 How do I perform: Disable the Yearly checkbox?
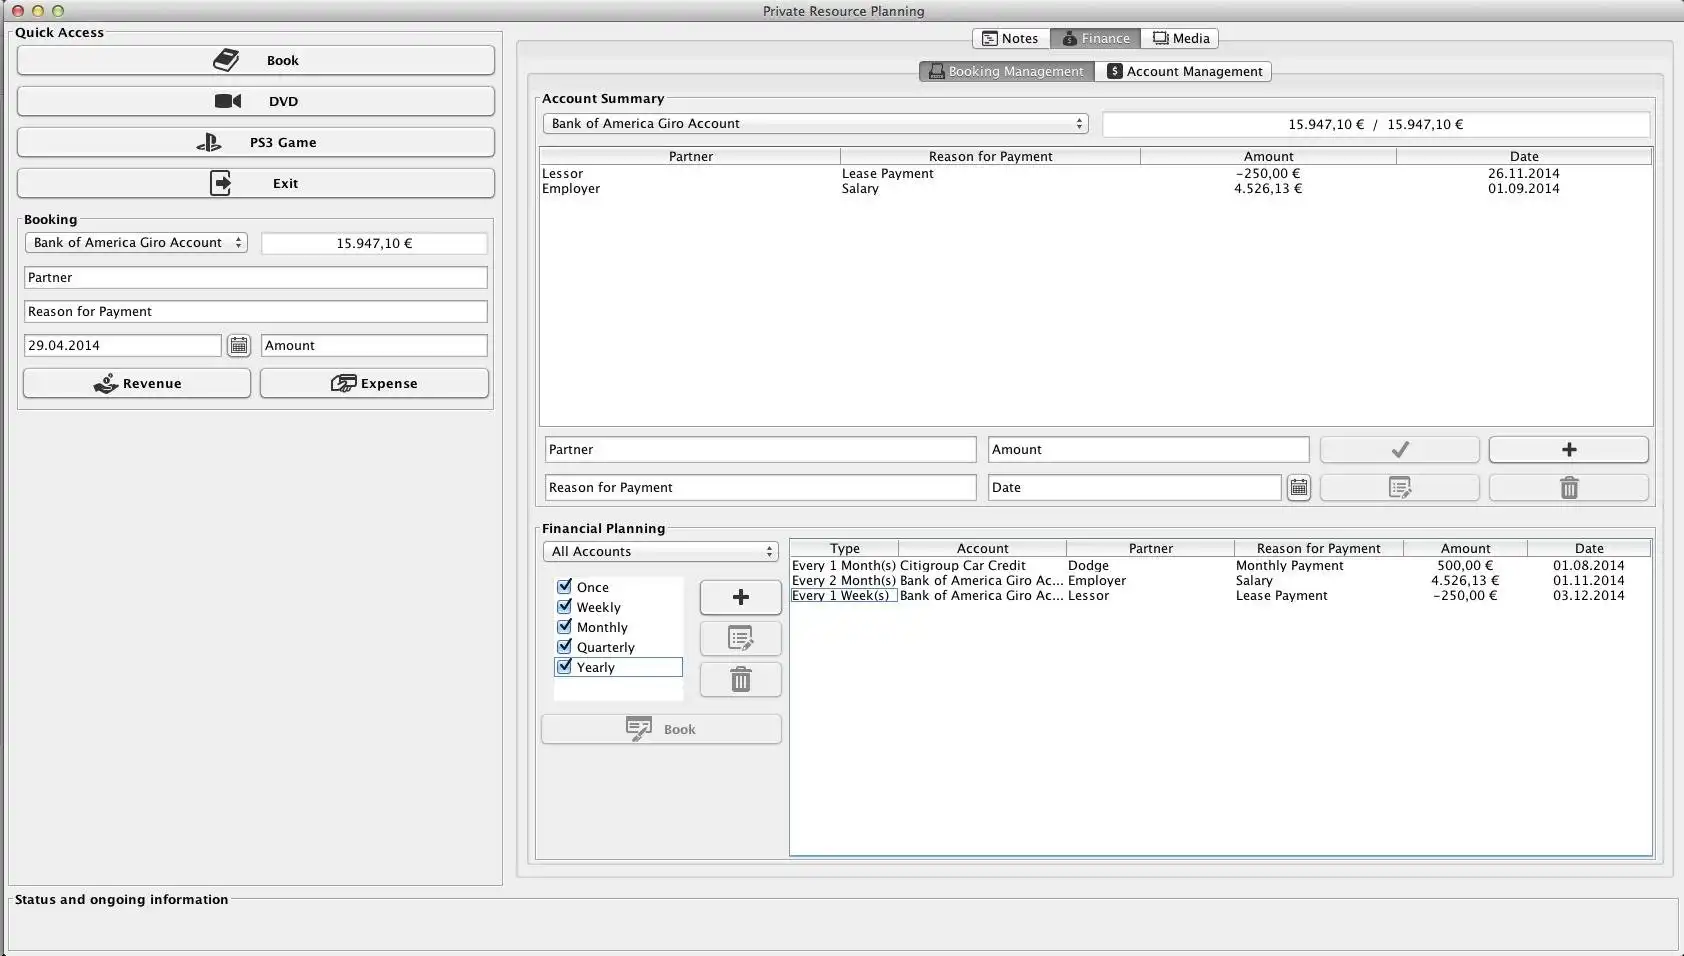click(x=565, y=667)
